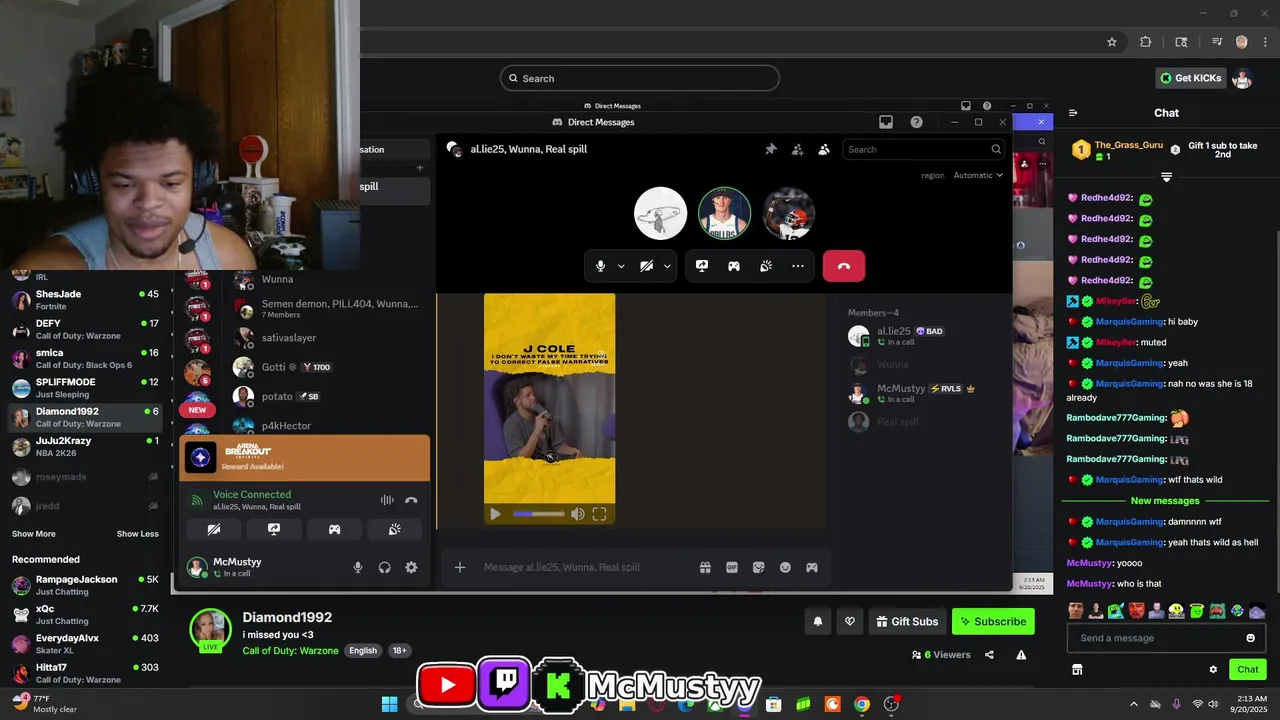Open emoji picker in Discord message bar
This screenshot has width=1280, height=720.
tap(785, 567)
